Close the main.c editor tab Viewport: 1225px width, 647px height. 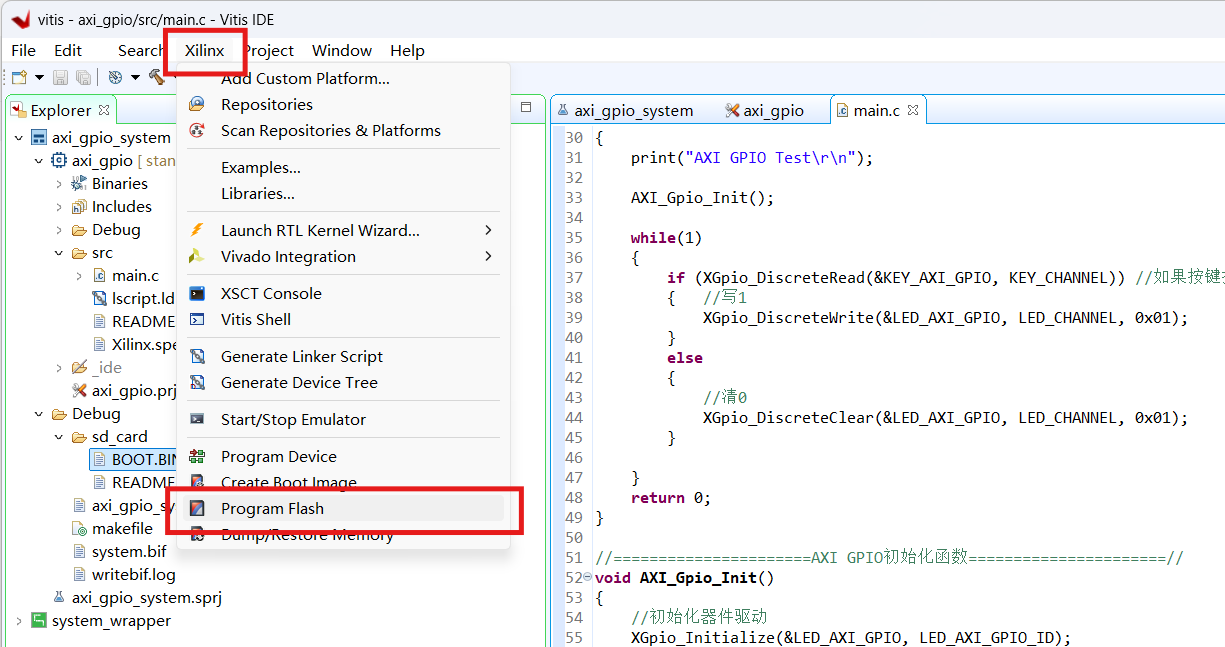coord(913,110)
